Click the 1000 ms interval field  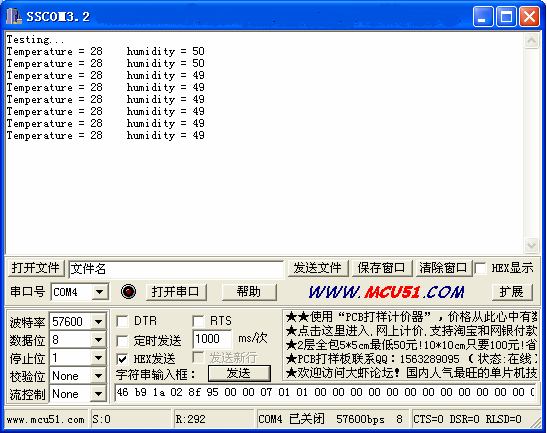point(212,339)
